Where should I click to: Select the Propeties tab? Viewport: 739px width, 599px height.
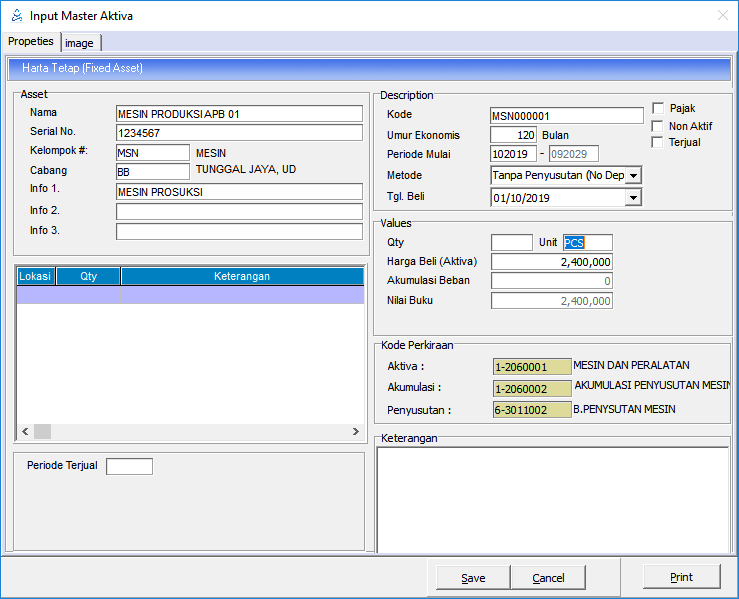pos(31,42)
